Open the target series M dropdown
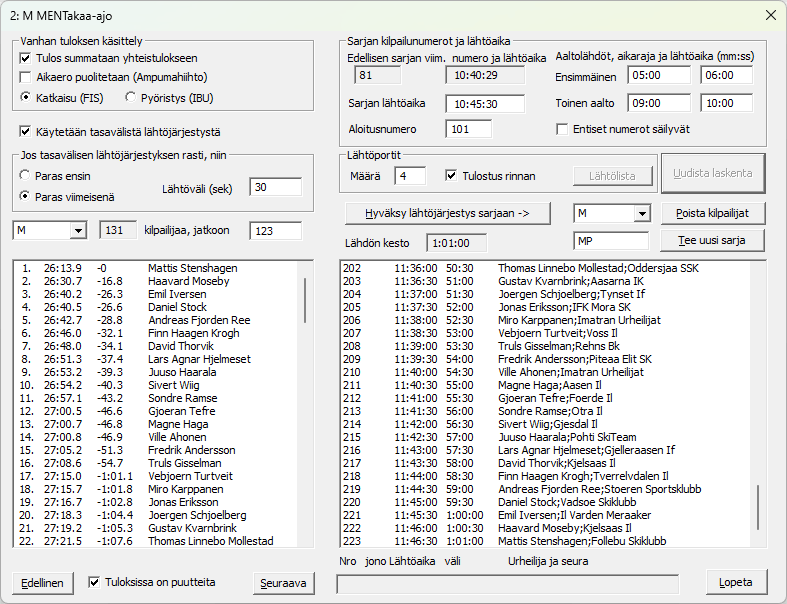The height and width of the screenshot is (604, 787). click(642, 213)
